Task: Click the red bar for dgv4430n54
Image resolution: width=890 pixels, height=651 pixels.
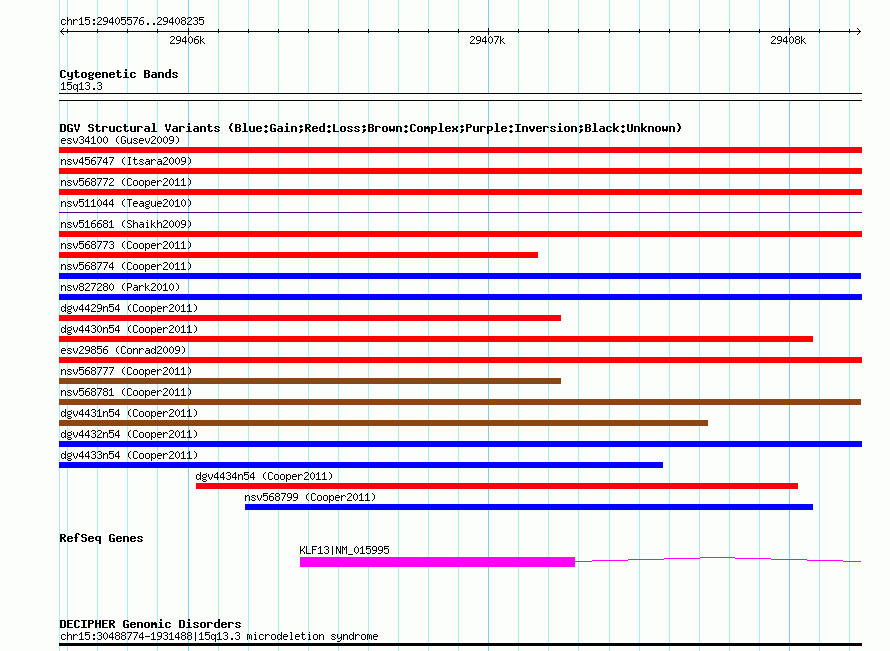Action: coord(436,339)
